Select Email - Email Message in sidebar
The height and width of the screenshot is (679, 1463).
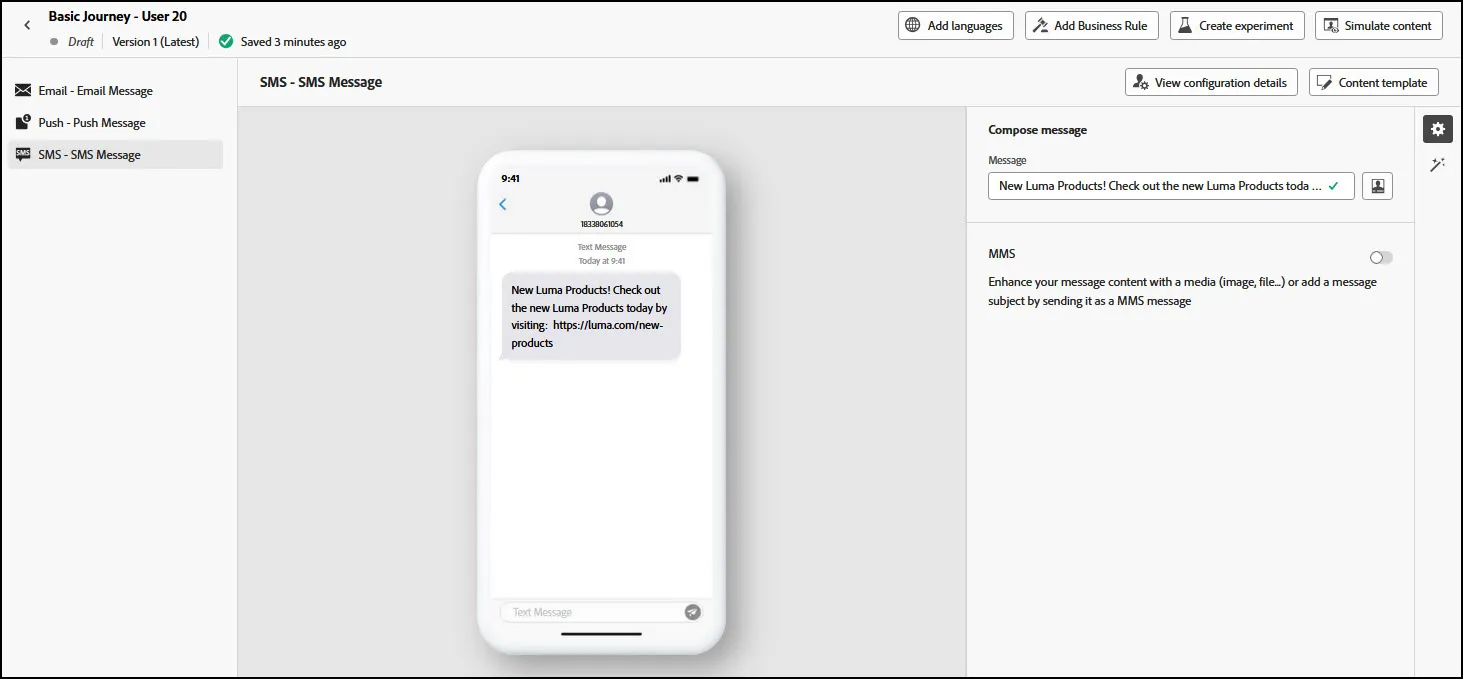coord(115,90)
